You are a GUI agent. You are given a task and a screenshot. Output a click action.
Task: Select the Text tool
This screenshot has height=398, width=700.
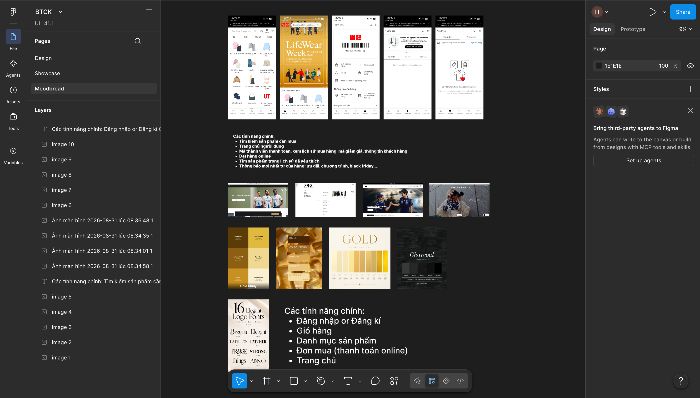348,381
